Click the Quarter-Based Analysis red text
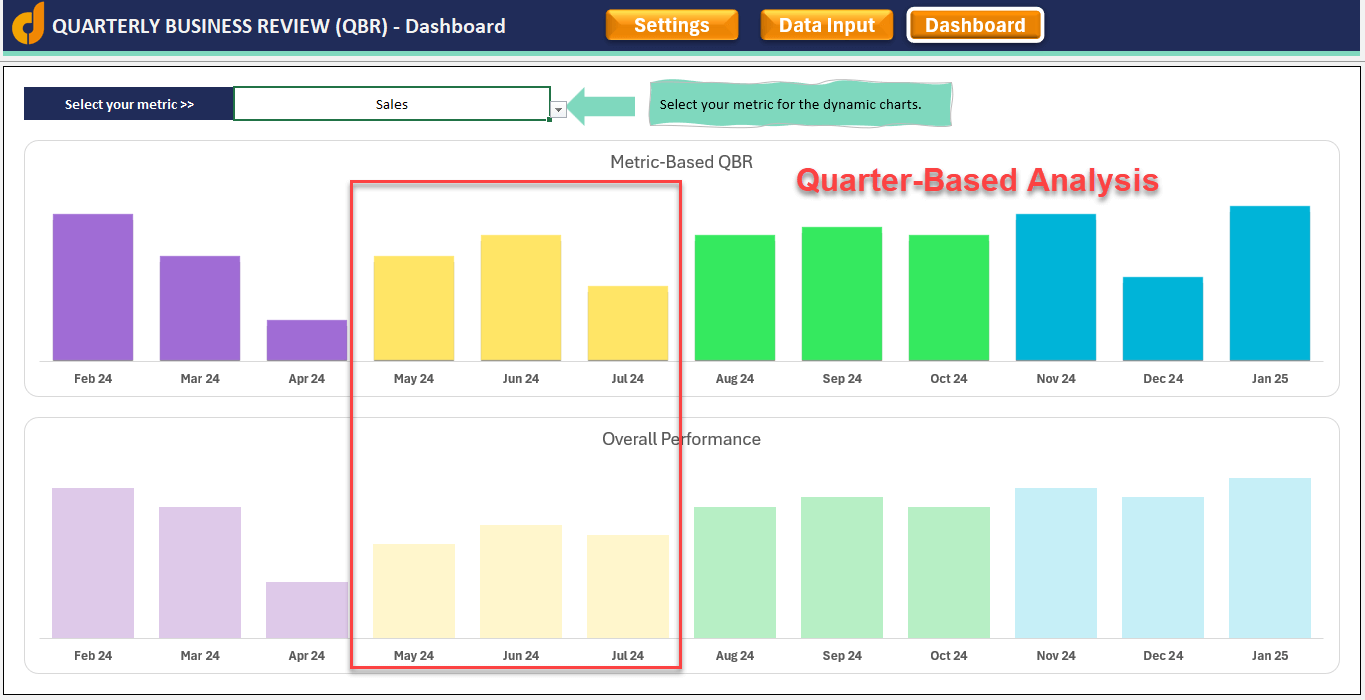Image resolution: width=1365 pixels, height=700 pixels. [x=977, y=181]
